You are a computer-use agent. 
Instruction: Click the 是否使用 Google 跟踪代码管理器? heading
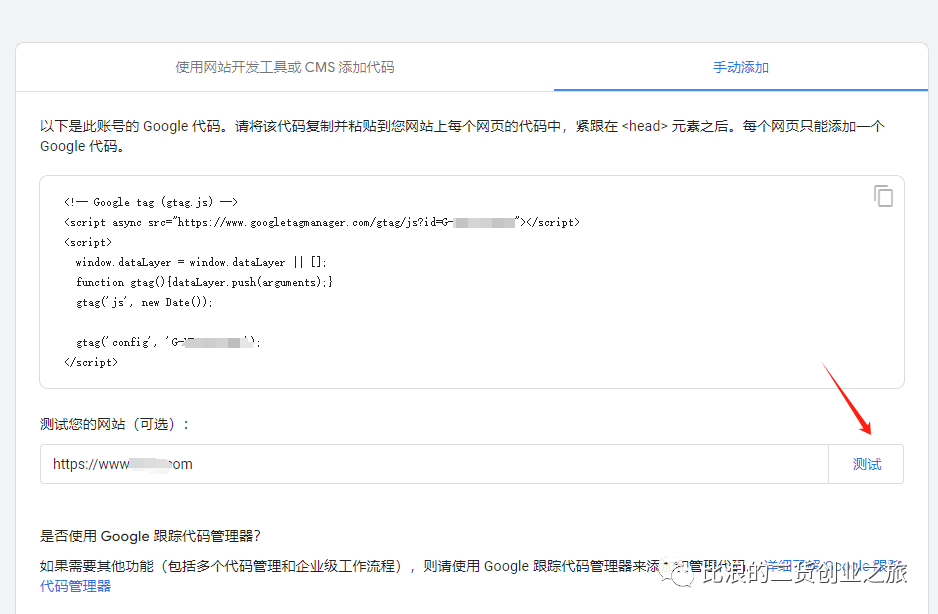(x=150, y=536)
